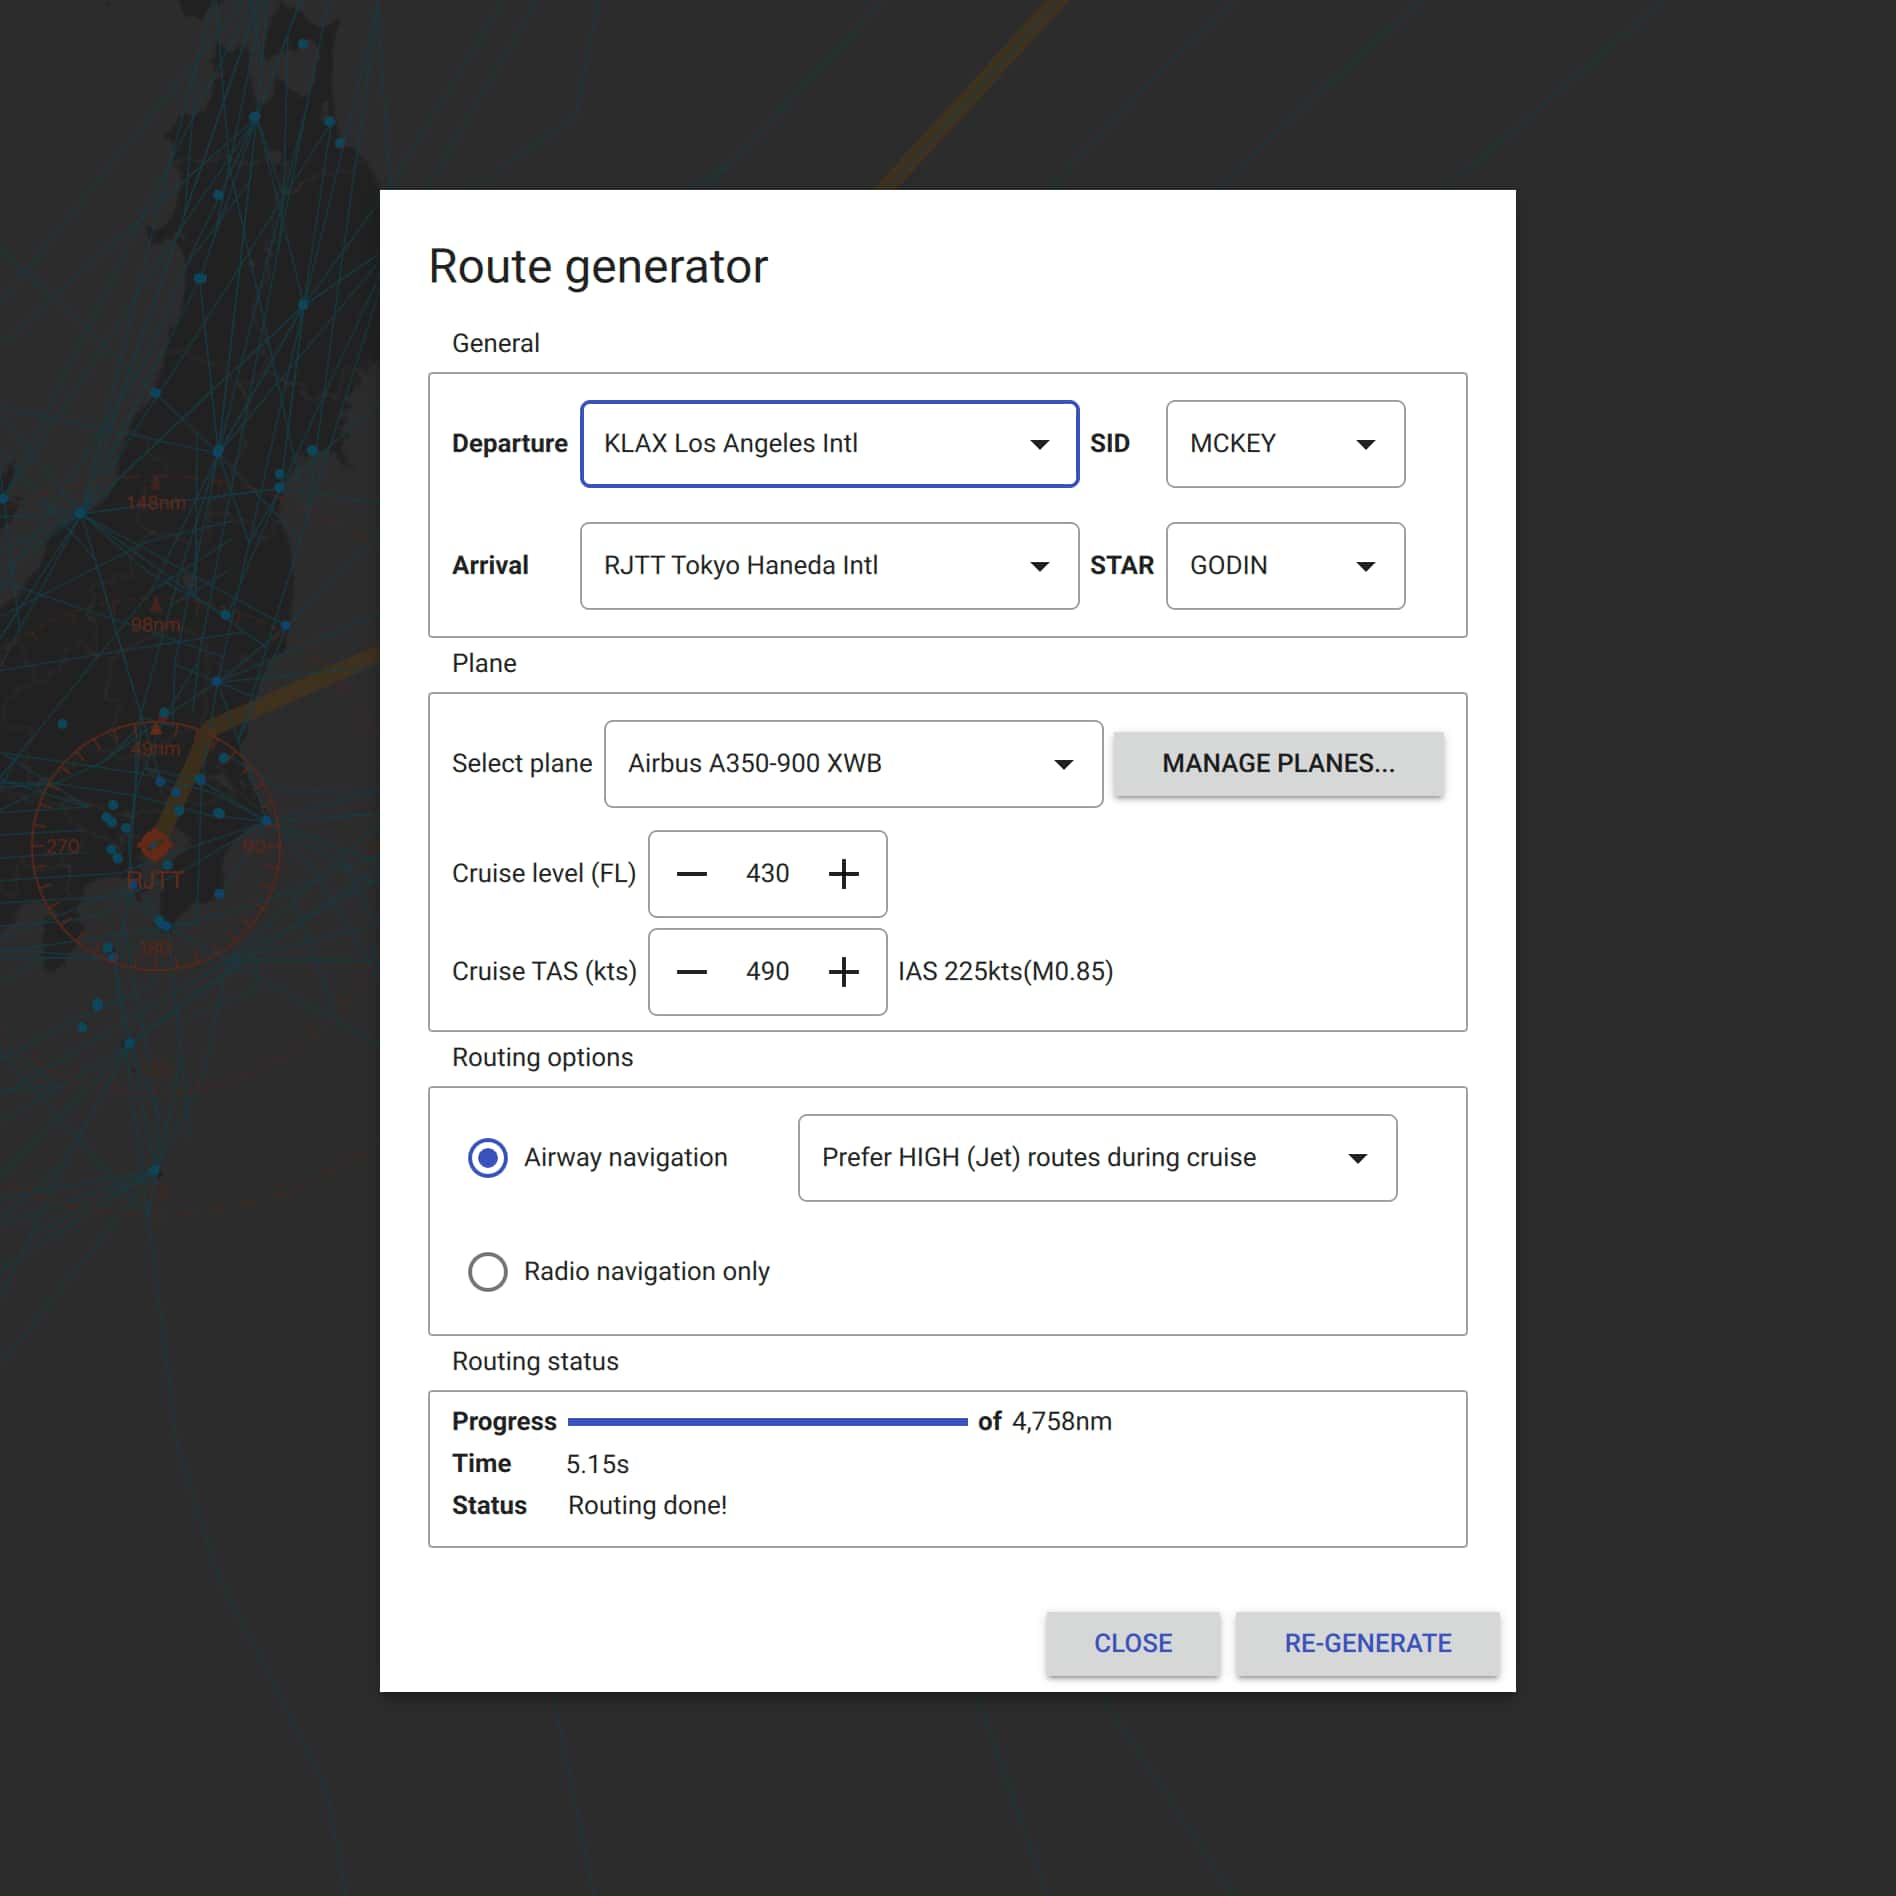
Task: Click the STAR dropdown chevron icon
Action: click(x=1367, y=566)
